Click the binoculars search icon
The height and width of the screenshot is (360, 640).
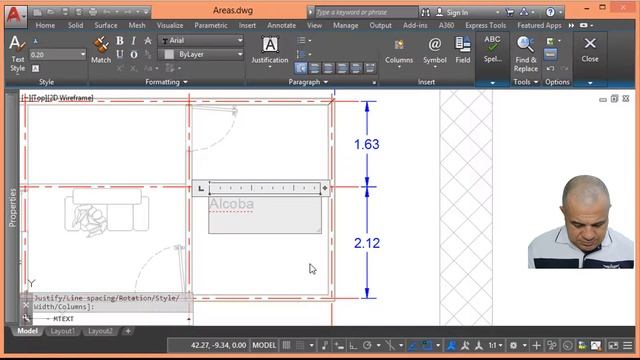click(425, 13)
